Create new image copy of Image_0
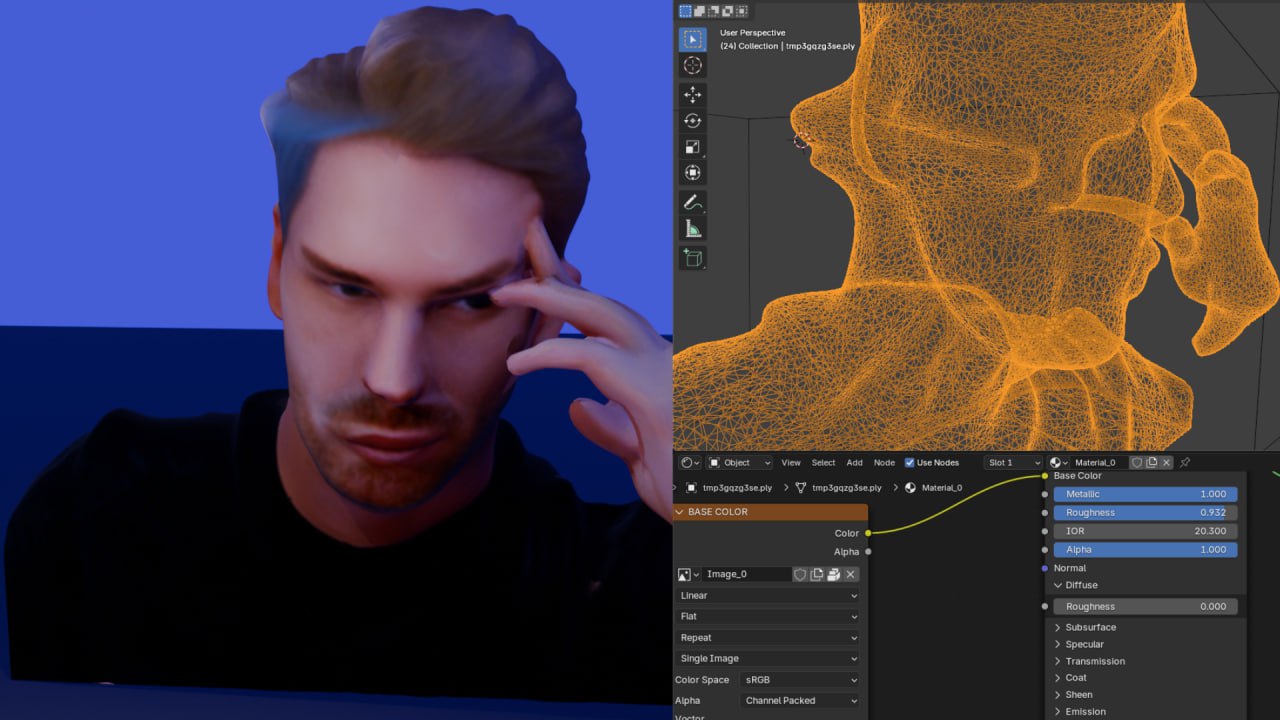 click(x=817, y=575)
